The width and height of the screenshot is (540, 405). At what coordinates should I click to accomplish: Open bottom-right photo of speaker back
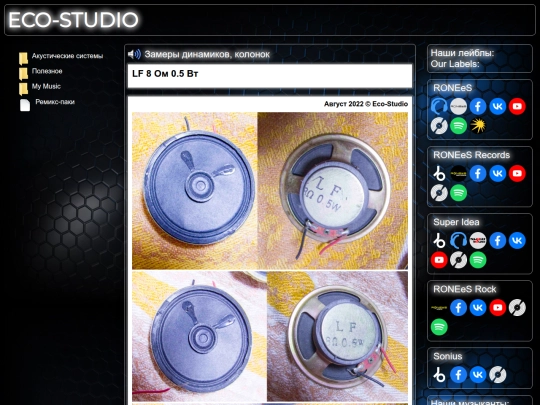click(338, 336)
